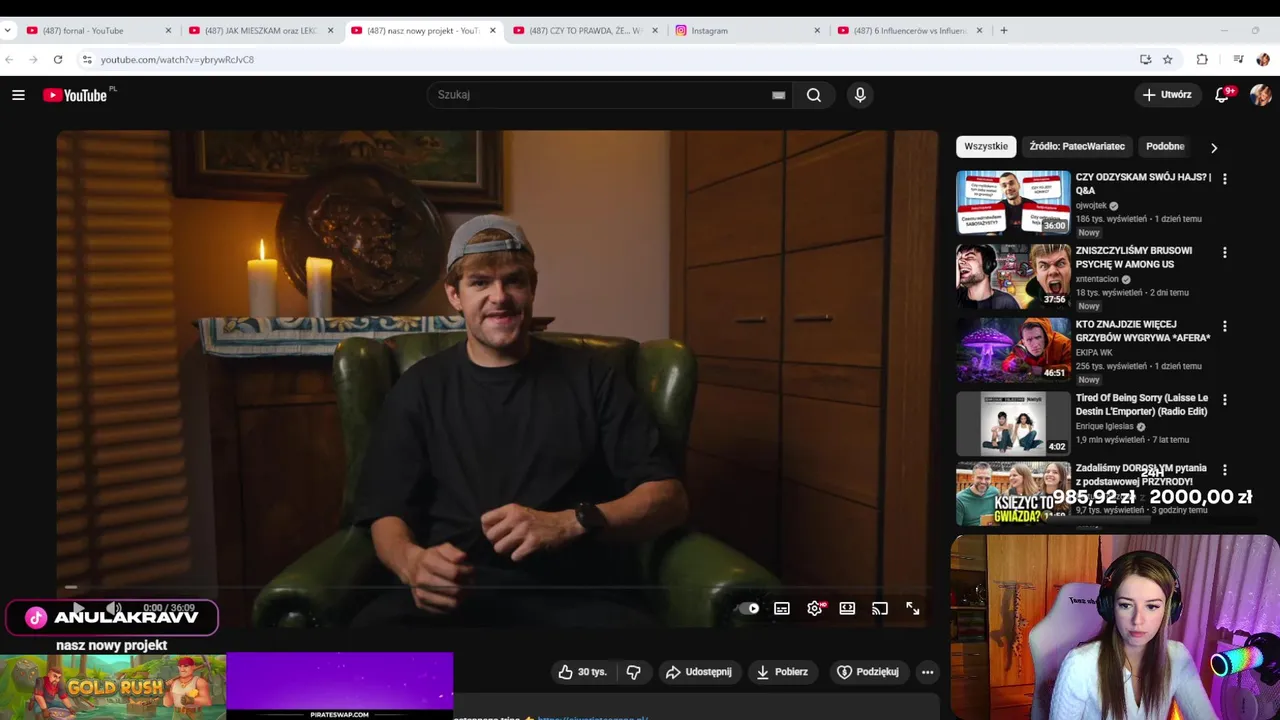Open the CZY ODZYSKAM SWÓJ HAJS thumbnail

tap(1013, 203)
